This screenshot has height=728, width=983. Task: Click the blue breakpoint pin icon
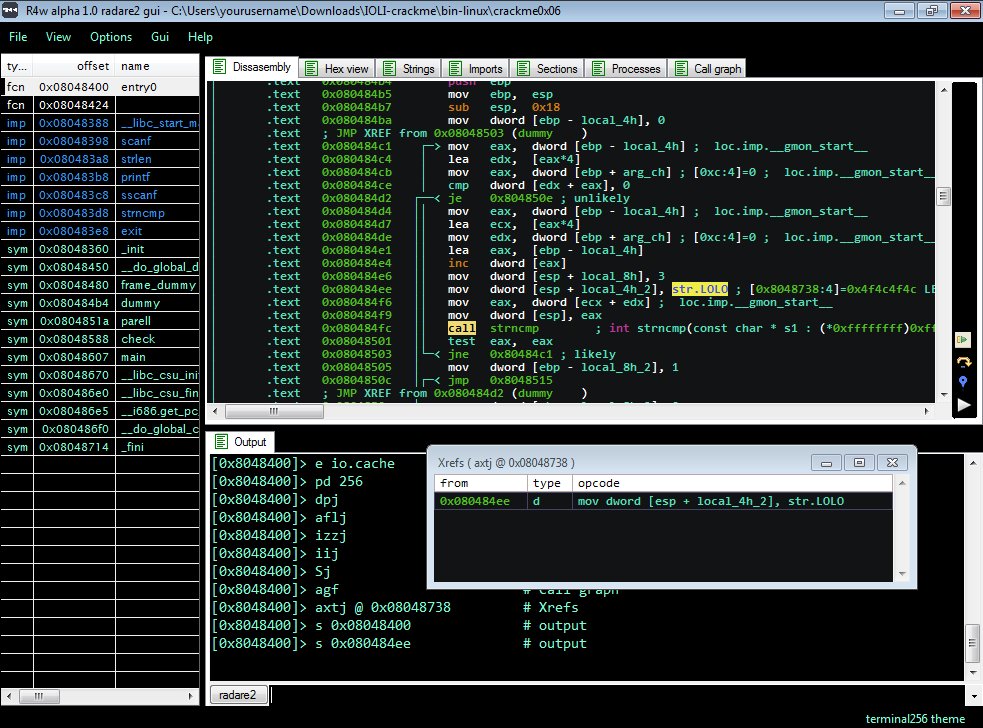(x=963, y=381)
